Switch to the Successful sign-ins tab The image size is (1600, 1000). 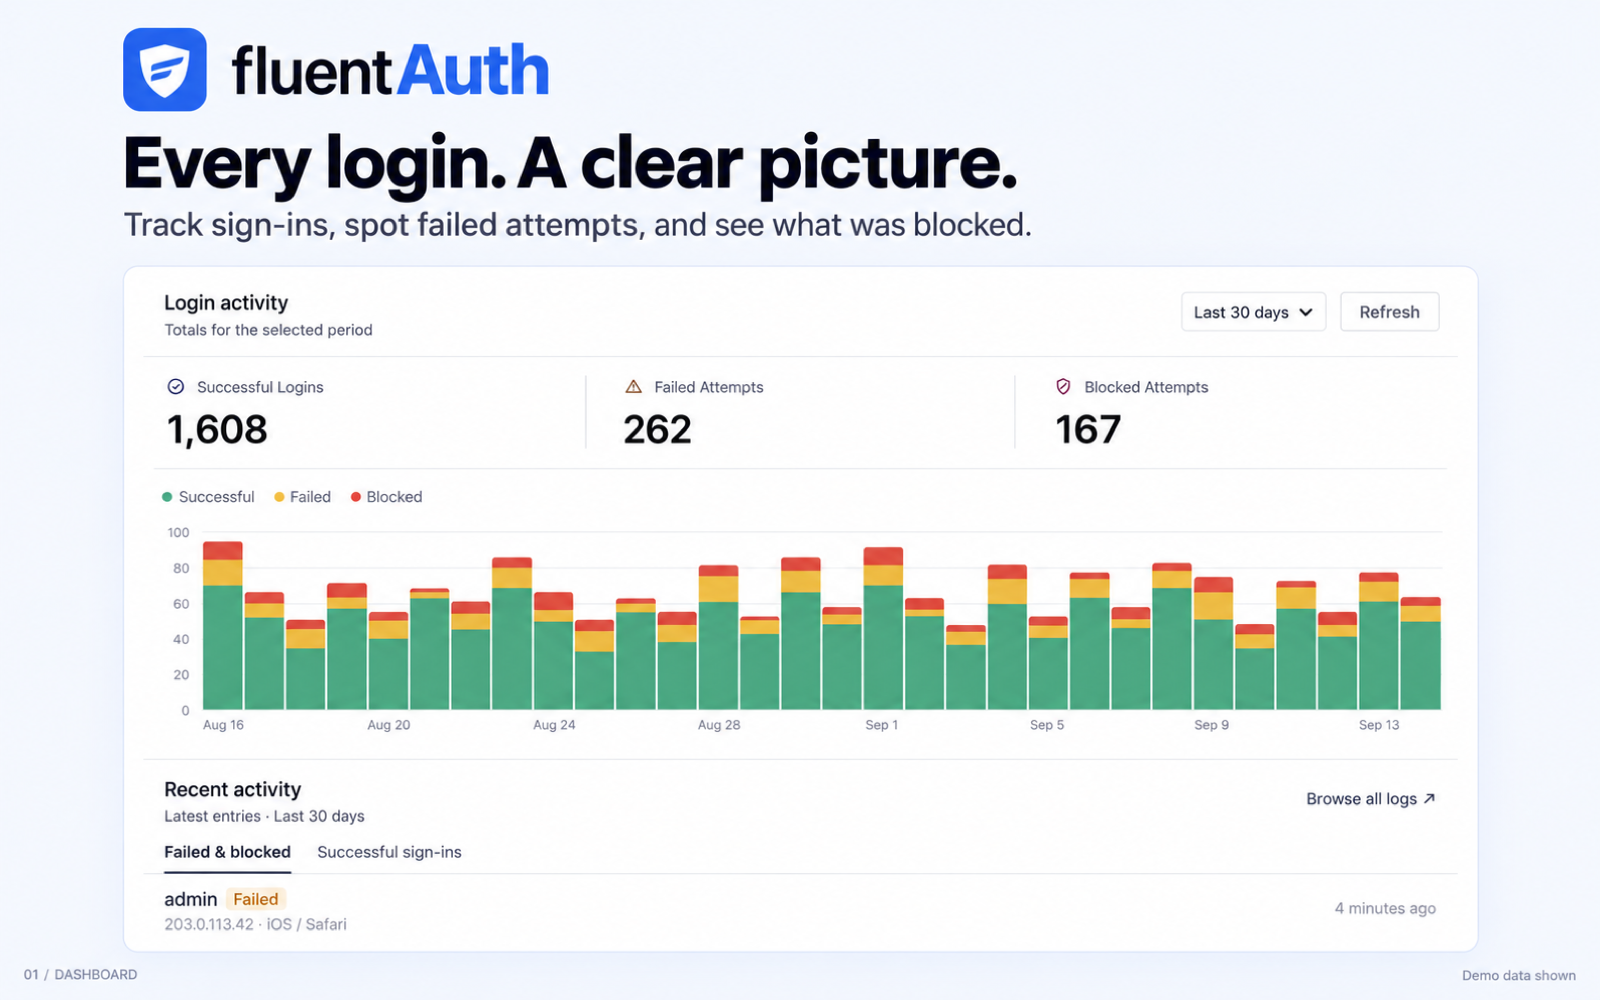click(389, 852)
